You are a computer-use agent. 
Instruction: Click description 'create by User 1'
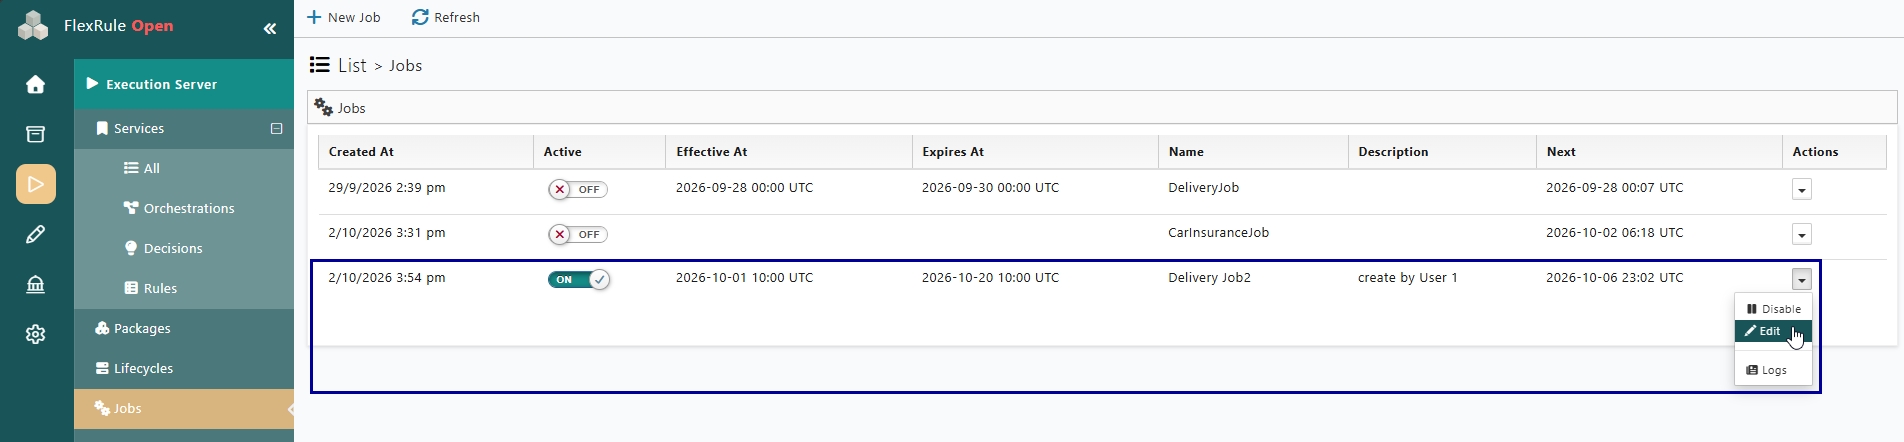1407,277
